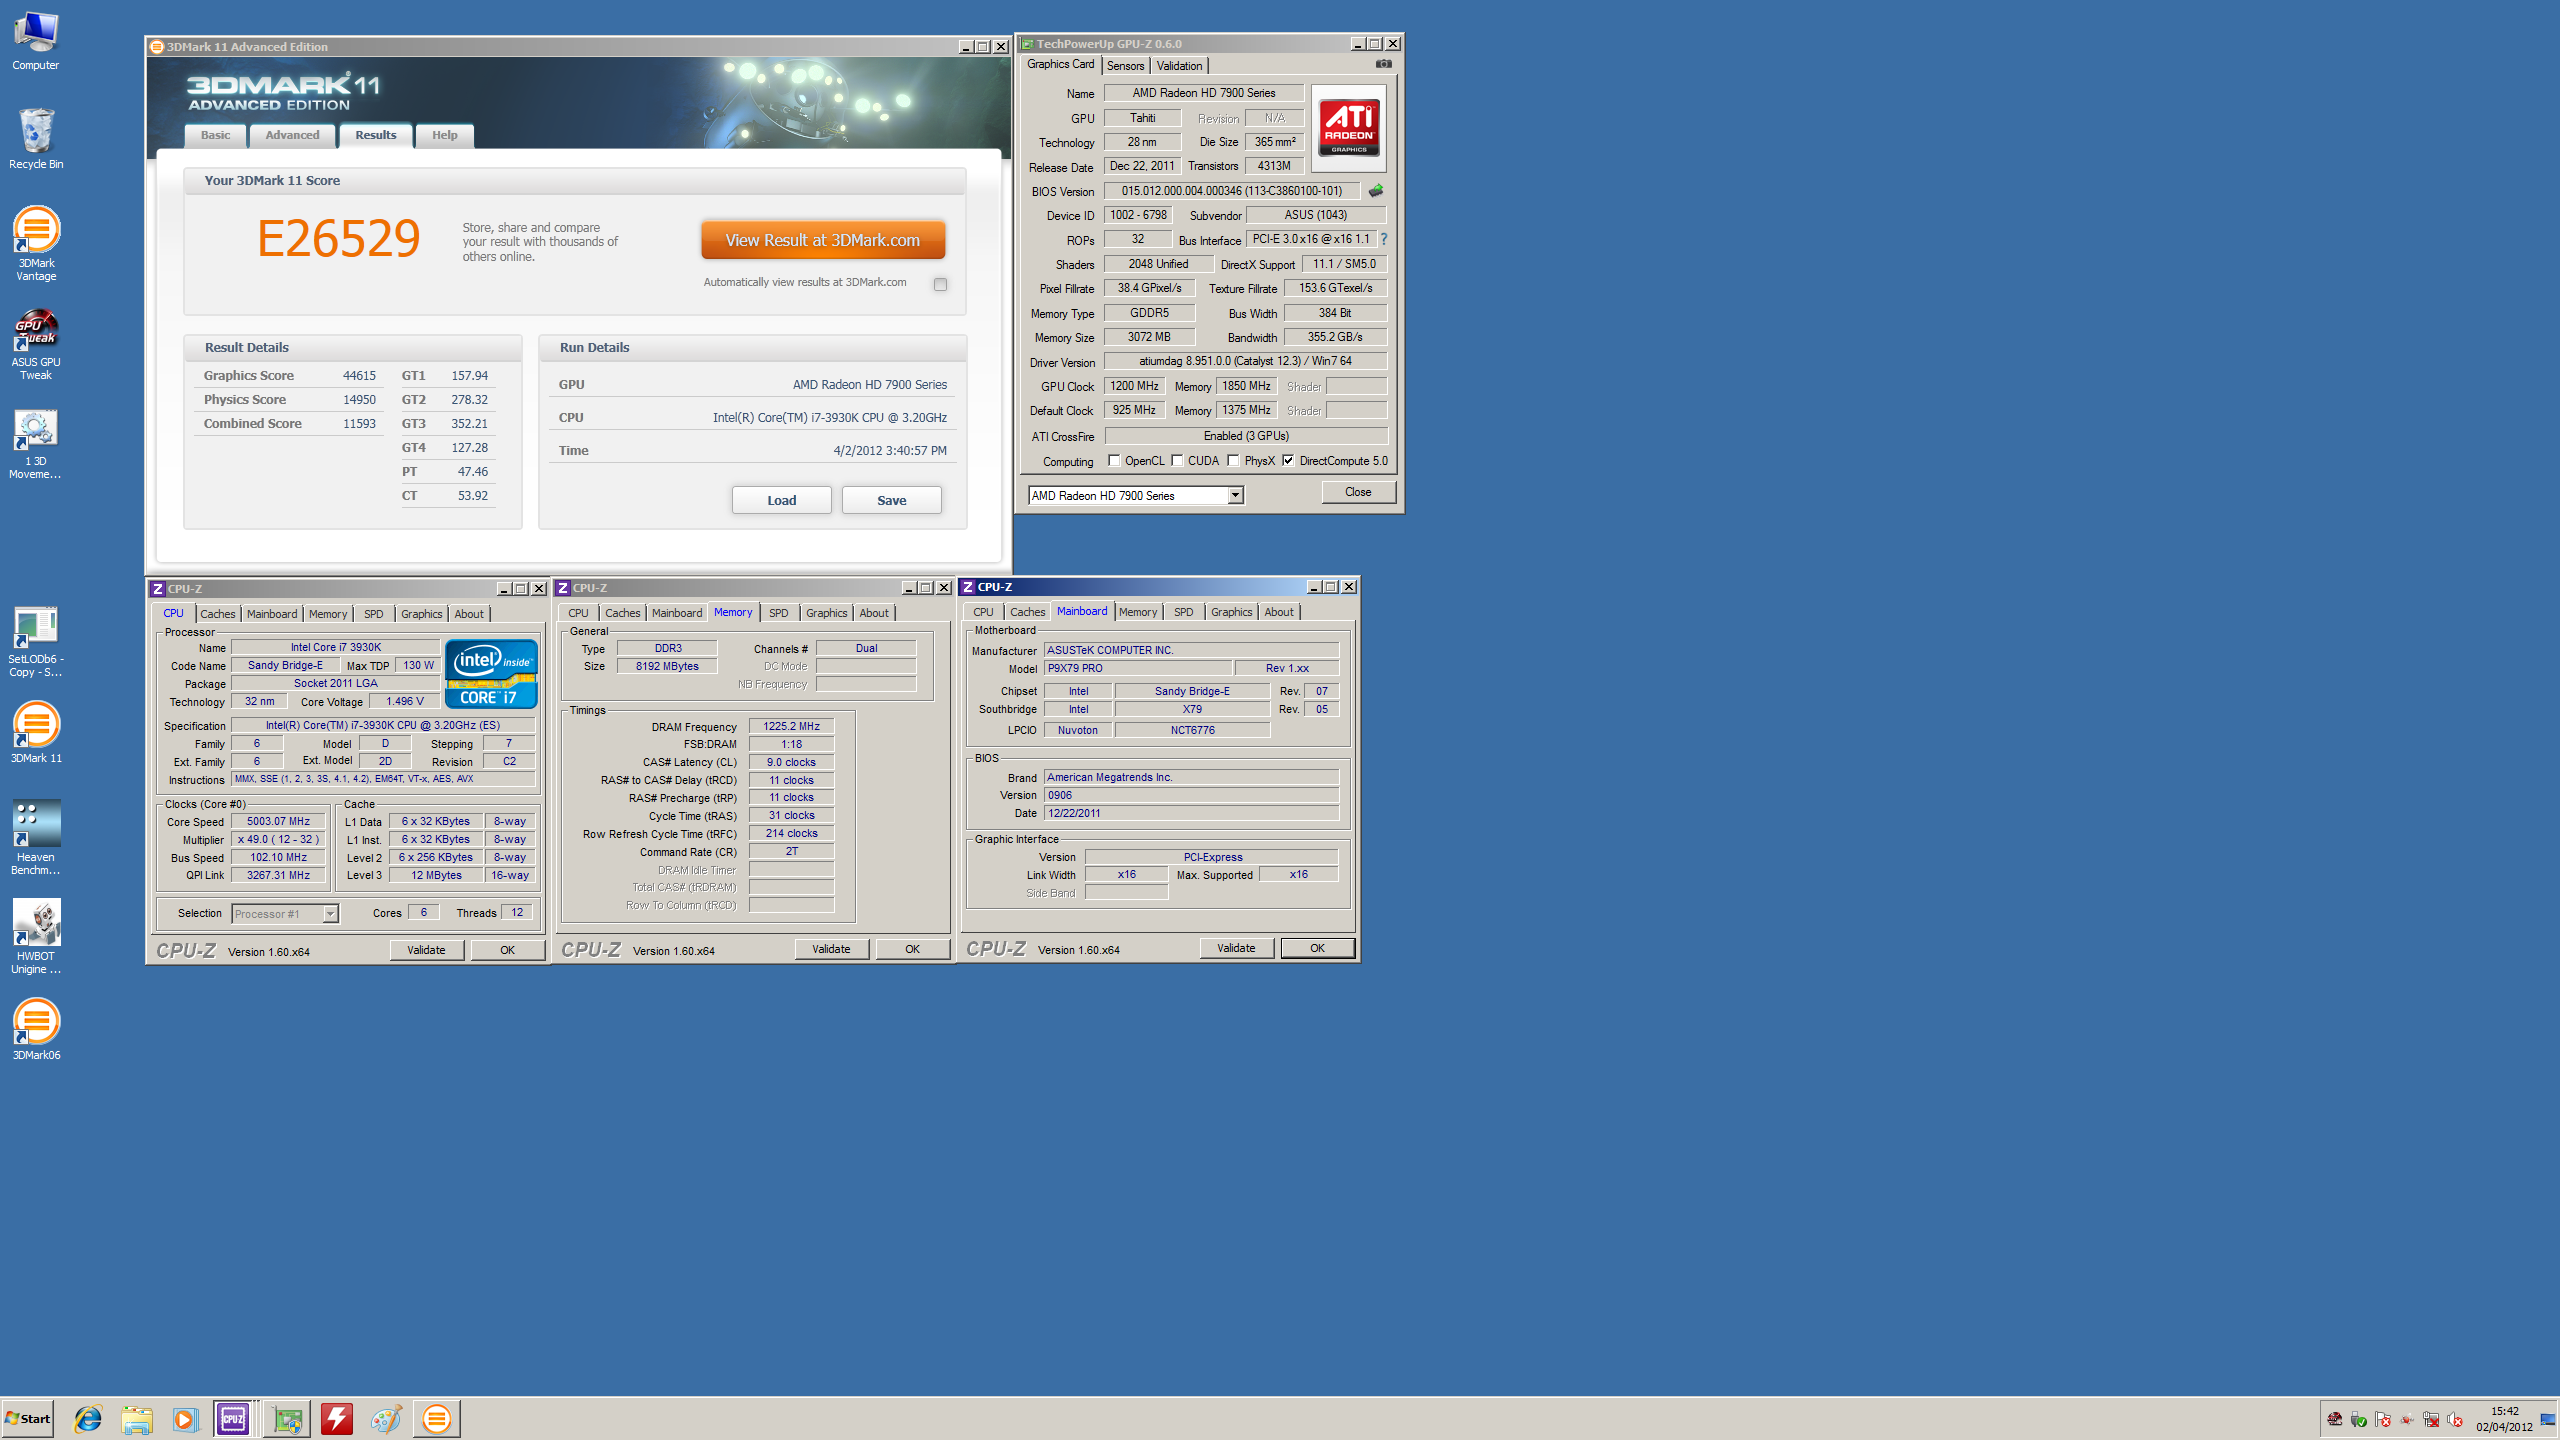This screenshot has width=2560, height=1440.
Task: Expand the AMD Radeon HD 7900 Series dropdown
Action: click(1235, 495)
